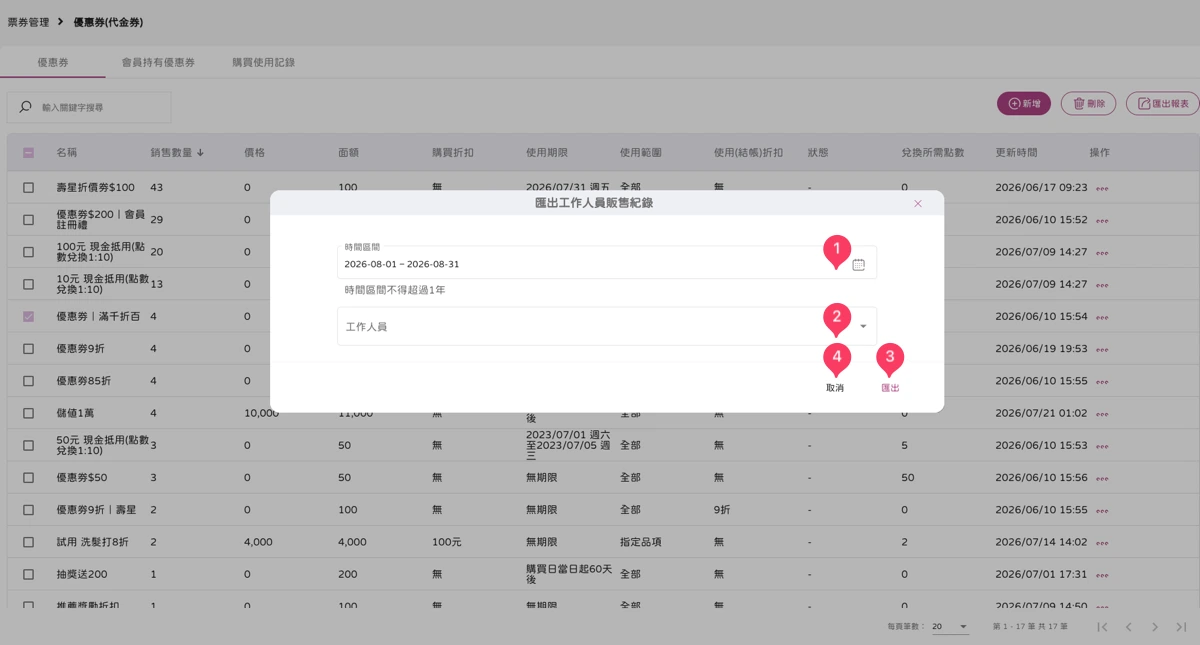Viewport: 1200px width, 645px height.
Task: Click the 名稱 column header
Action: tap(67, 153)
